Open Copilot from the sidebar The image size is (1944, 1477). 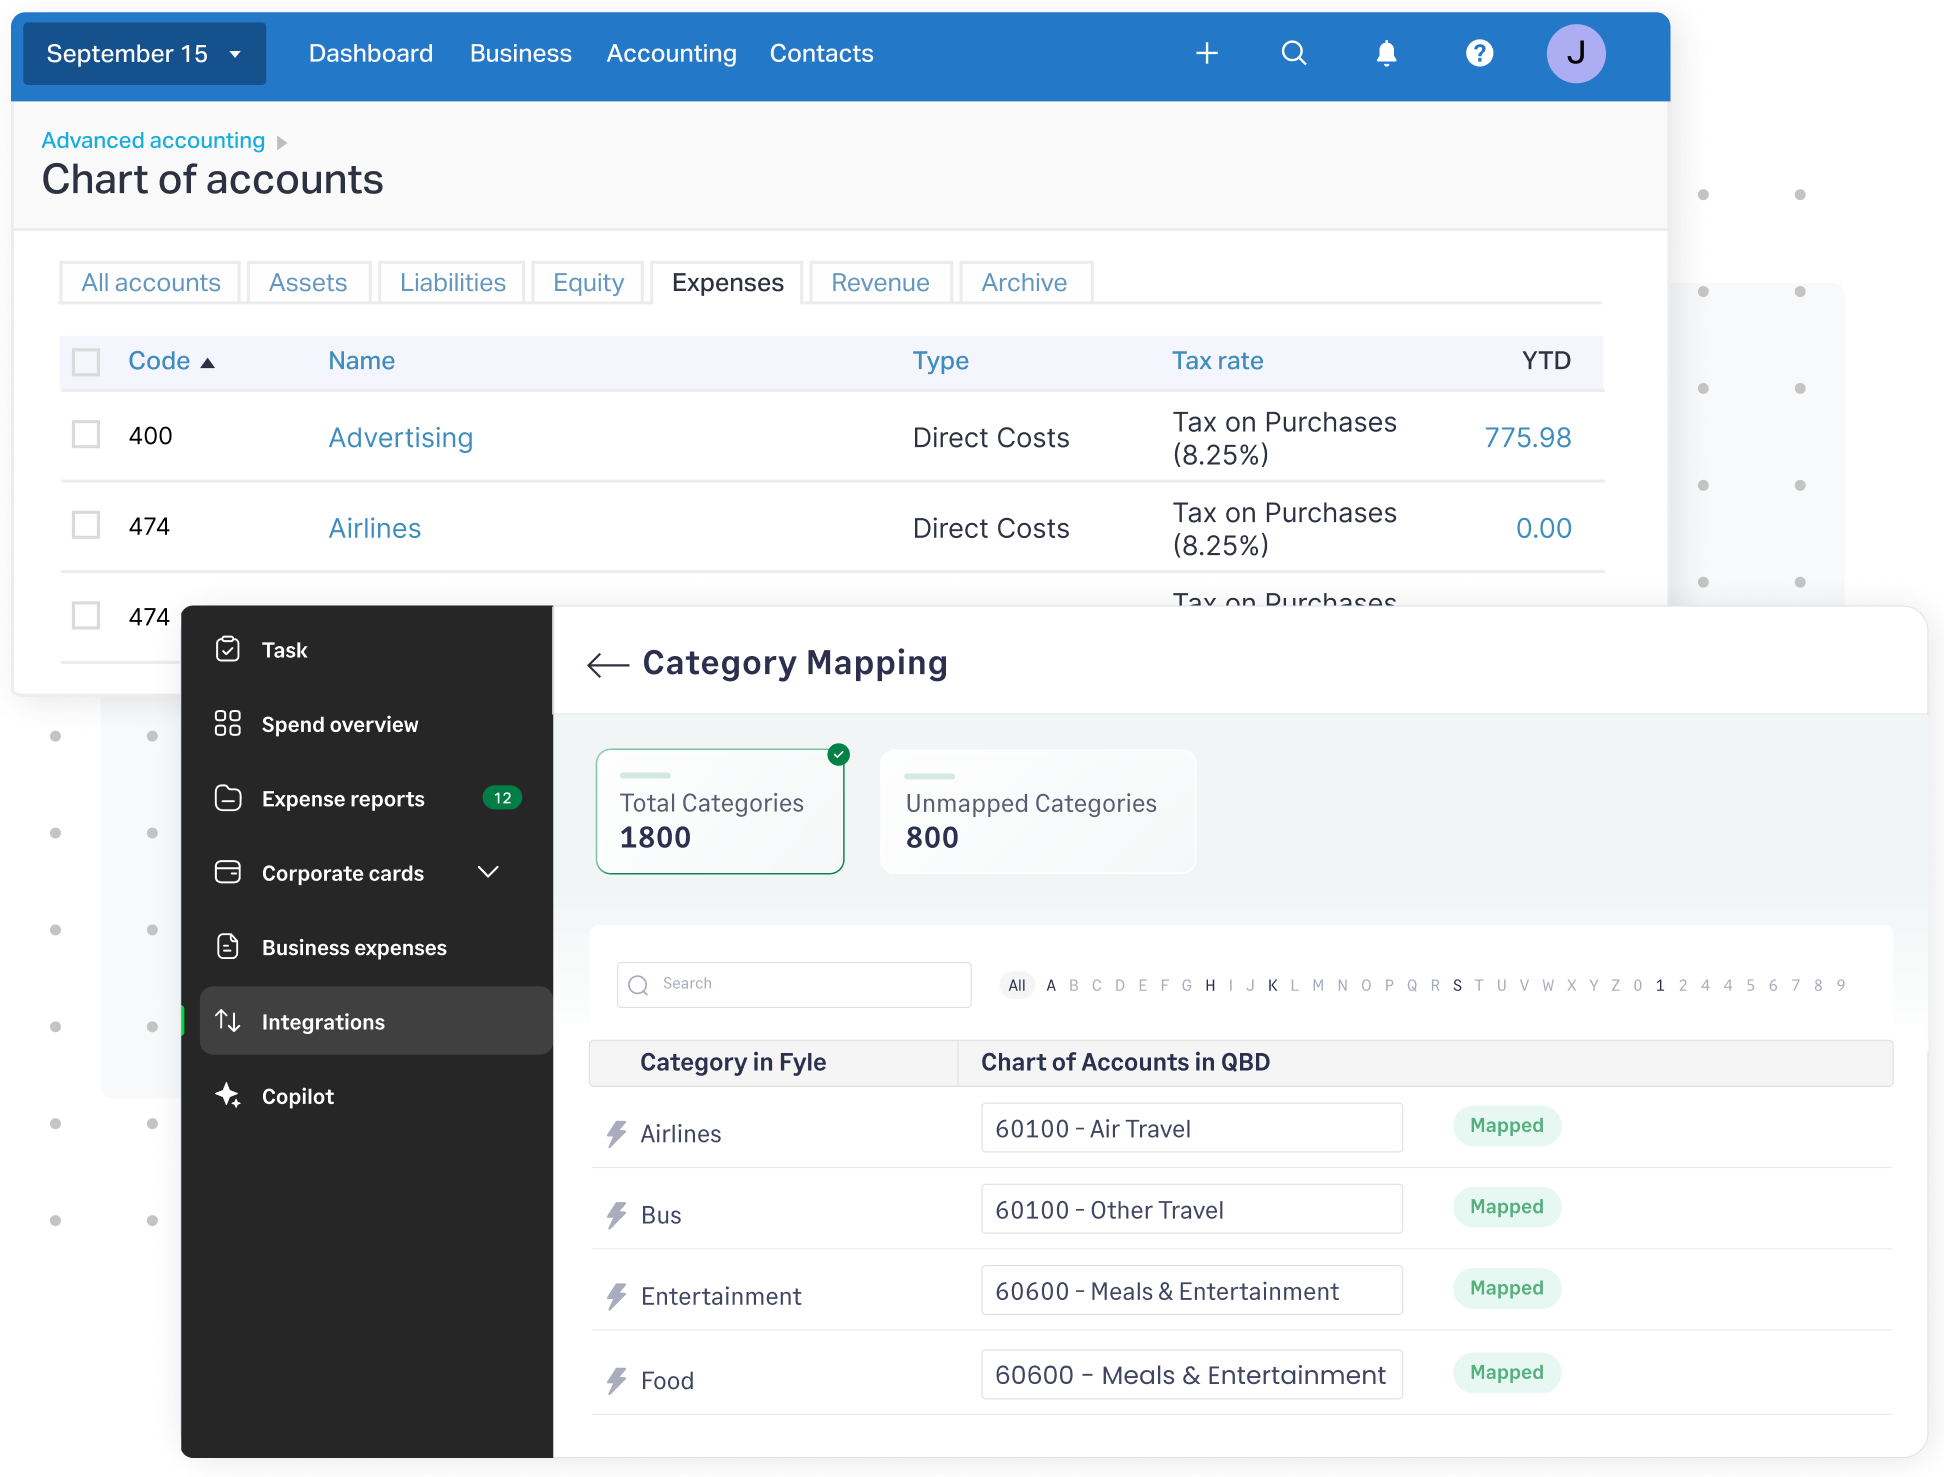[297, 1095]
